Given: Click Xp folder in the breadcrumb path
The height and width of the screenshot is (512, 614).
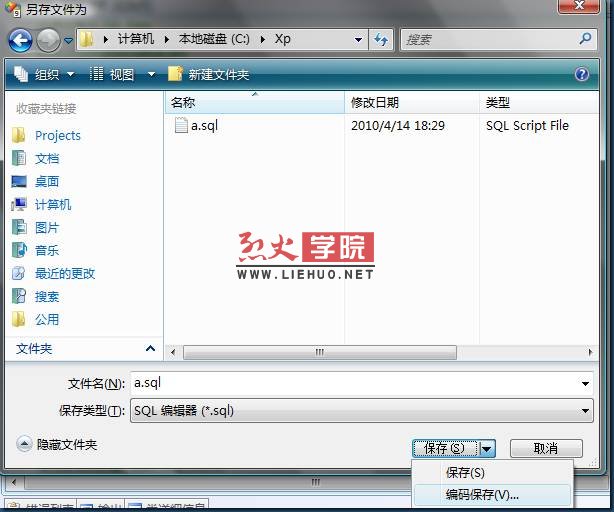Looking at the screenshot, I should point(282,39).
